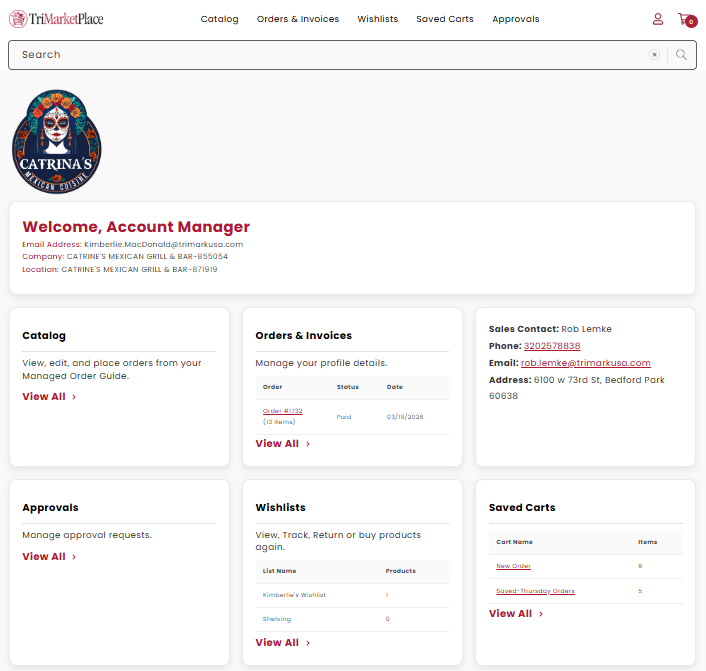Open the user account profile icon

(x=657, y=19)
